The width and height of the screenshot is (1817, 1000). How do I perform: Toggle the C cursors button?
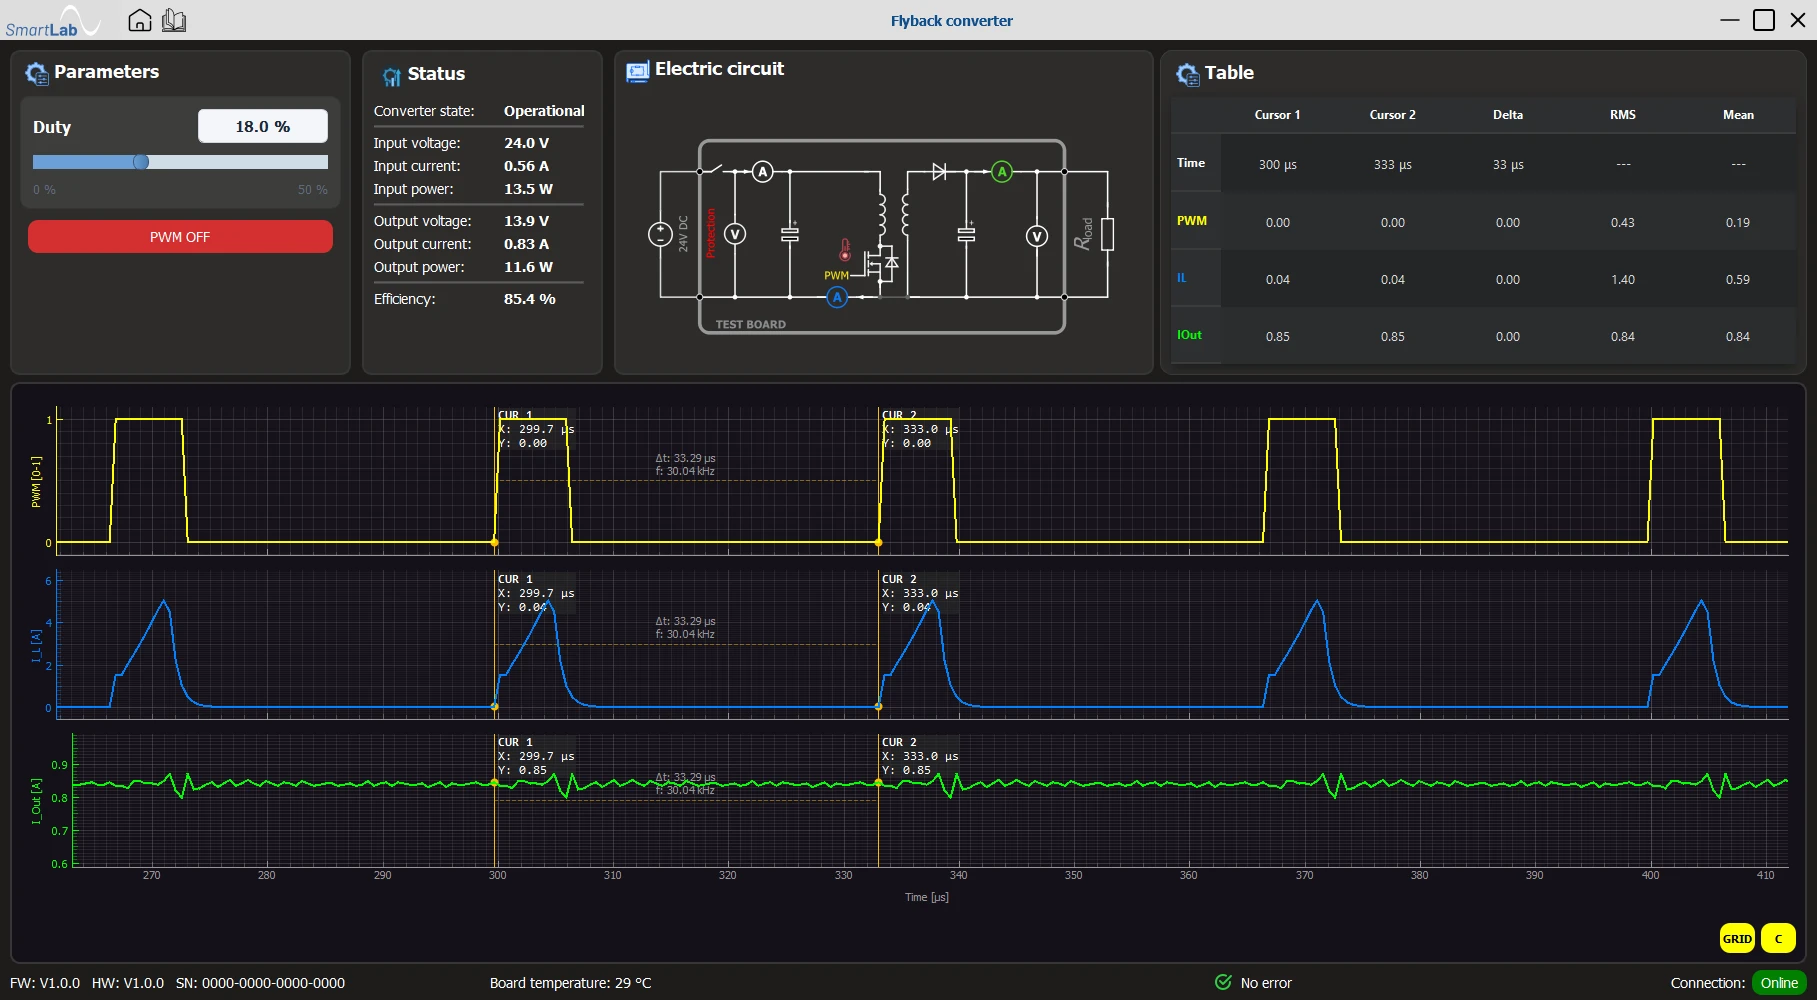1778,938
